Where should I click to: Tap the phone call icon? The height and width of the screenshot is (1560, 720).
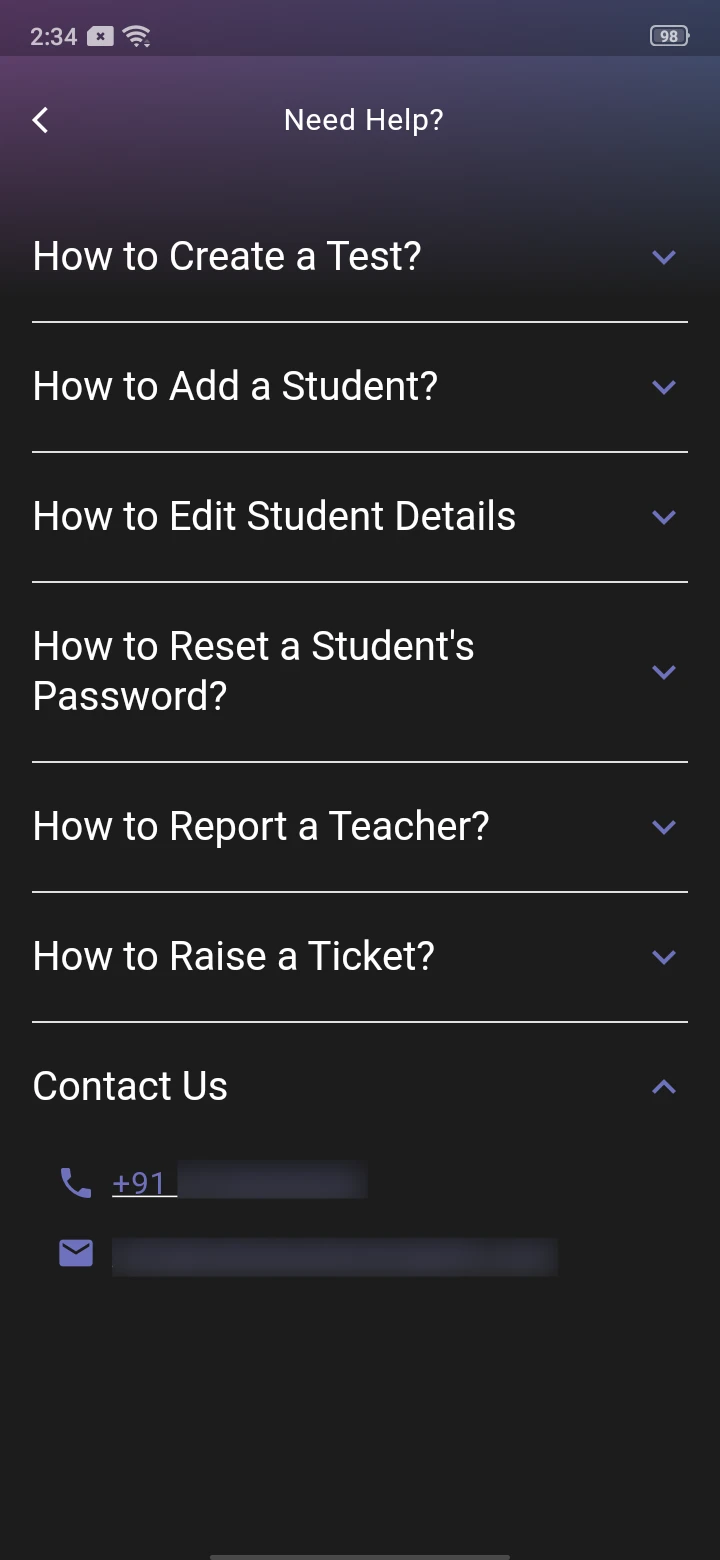point(76,1183)
